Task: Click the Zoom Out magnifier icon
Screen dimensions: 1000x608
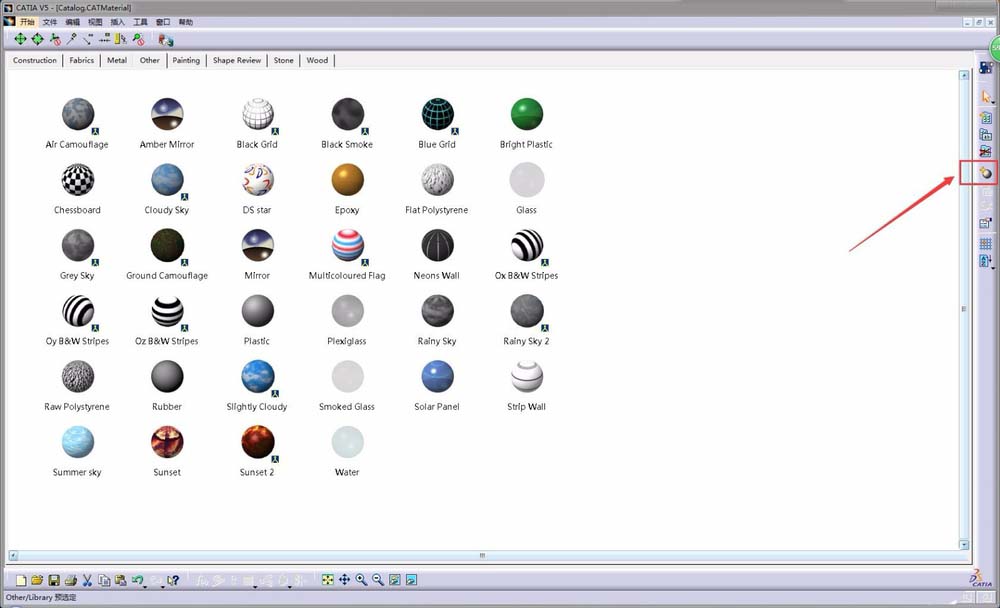Action: tap(378, 580)
